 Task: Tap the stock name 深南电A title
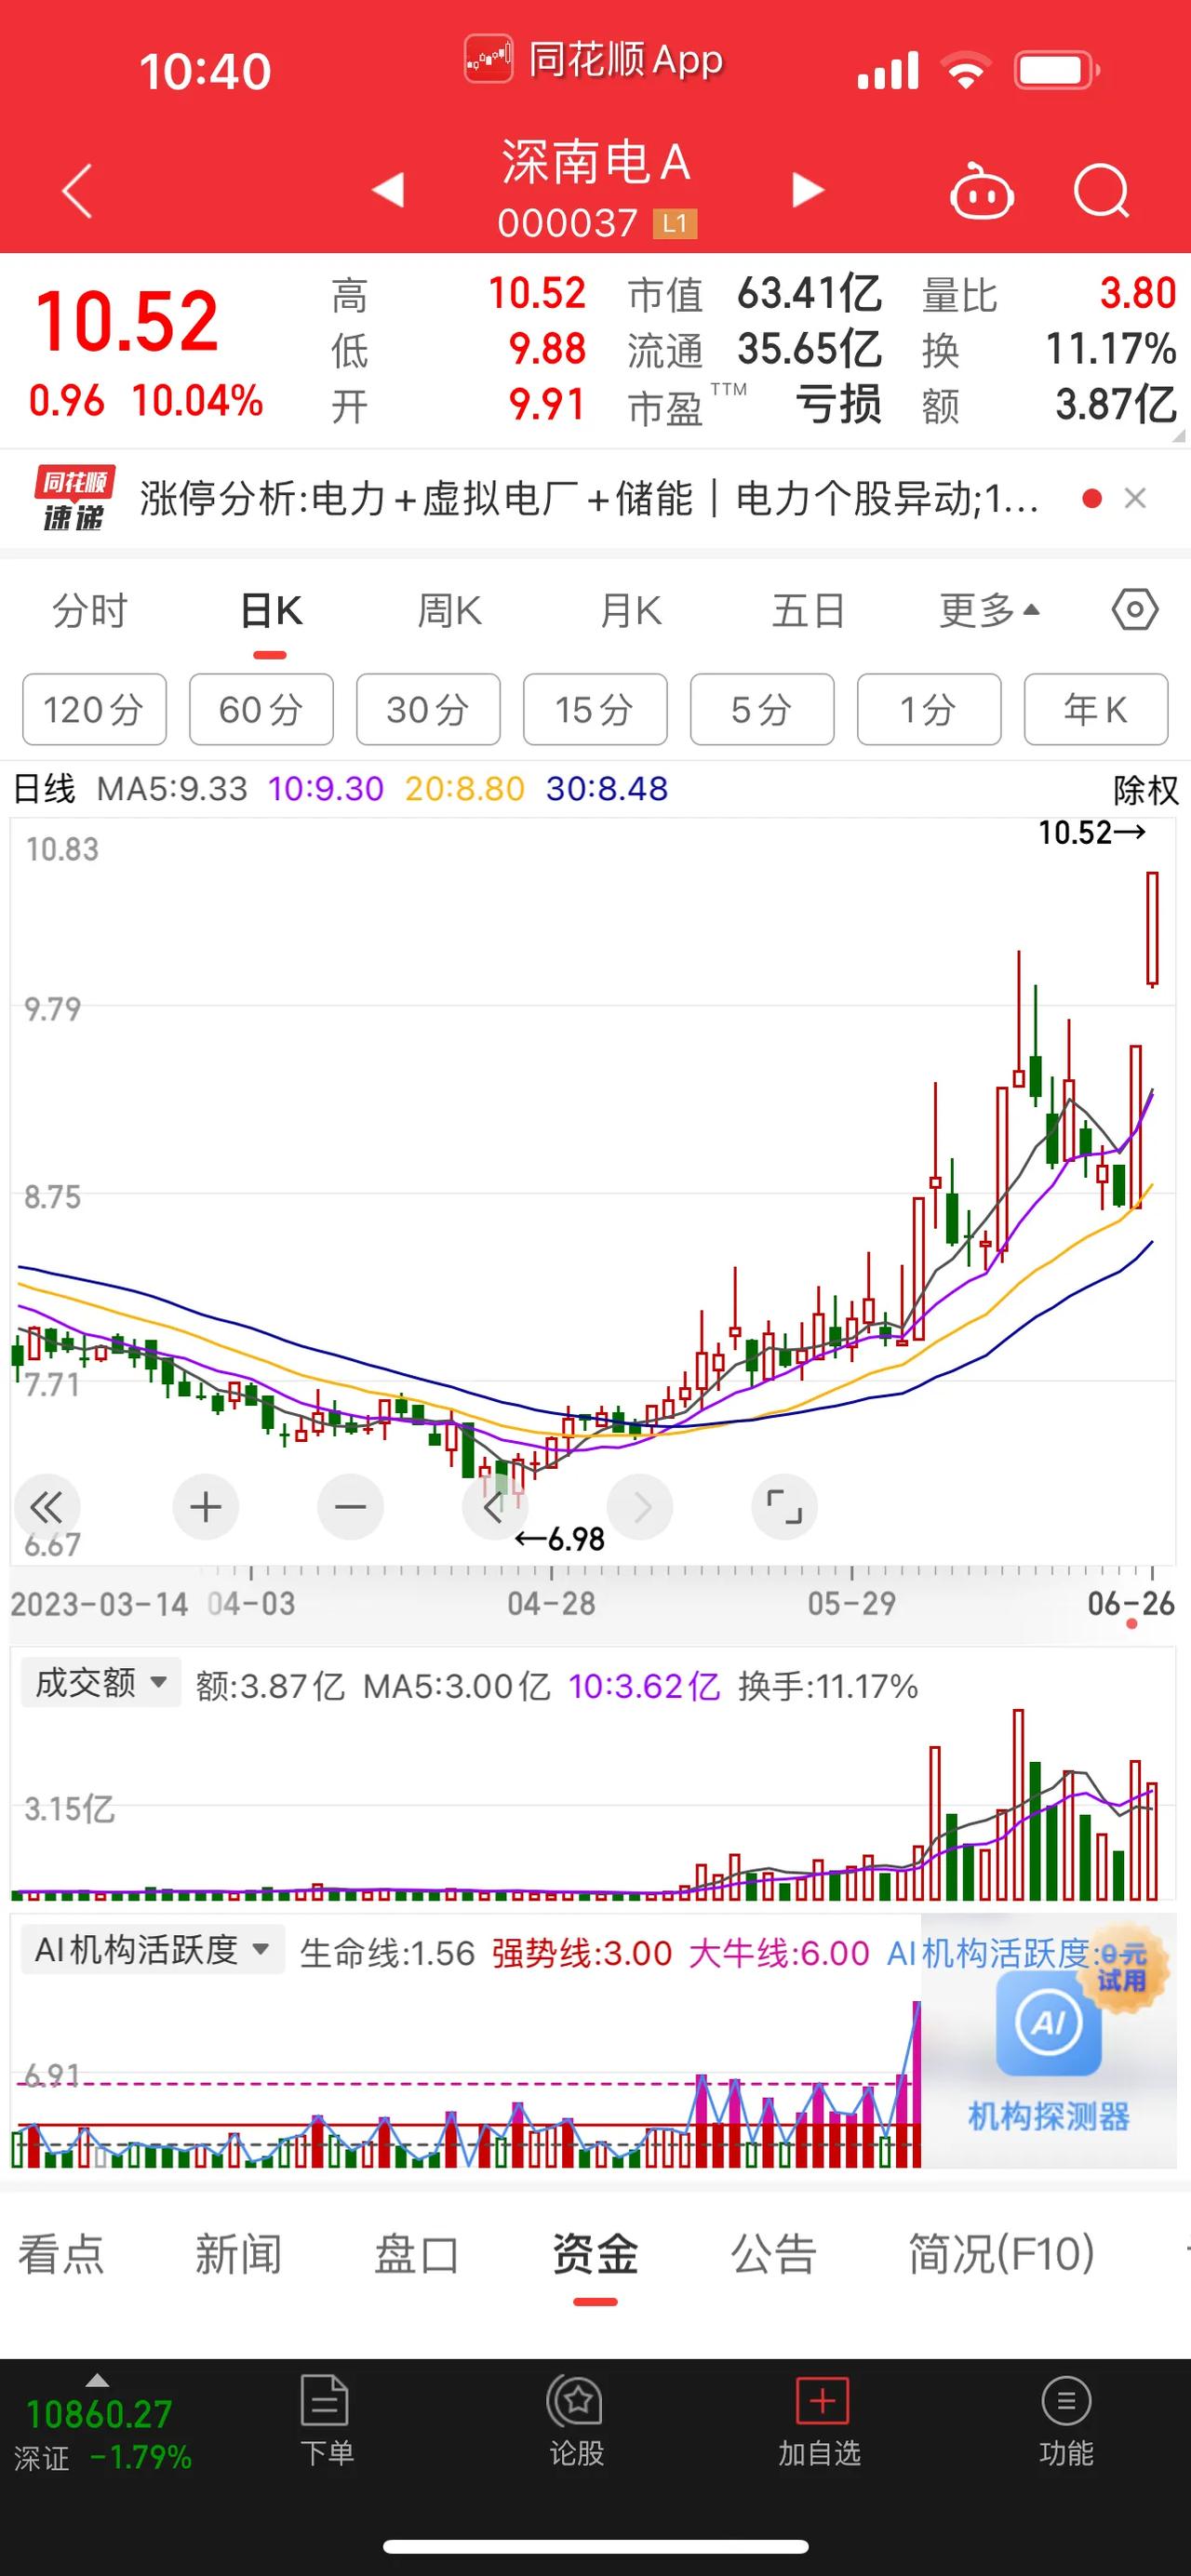596,162
